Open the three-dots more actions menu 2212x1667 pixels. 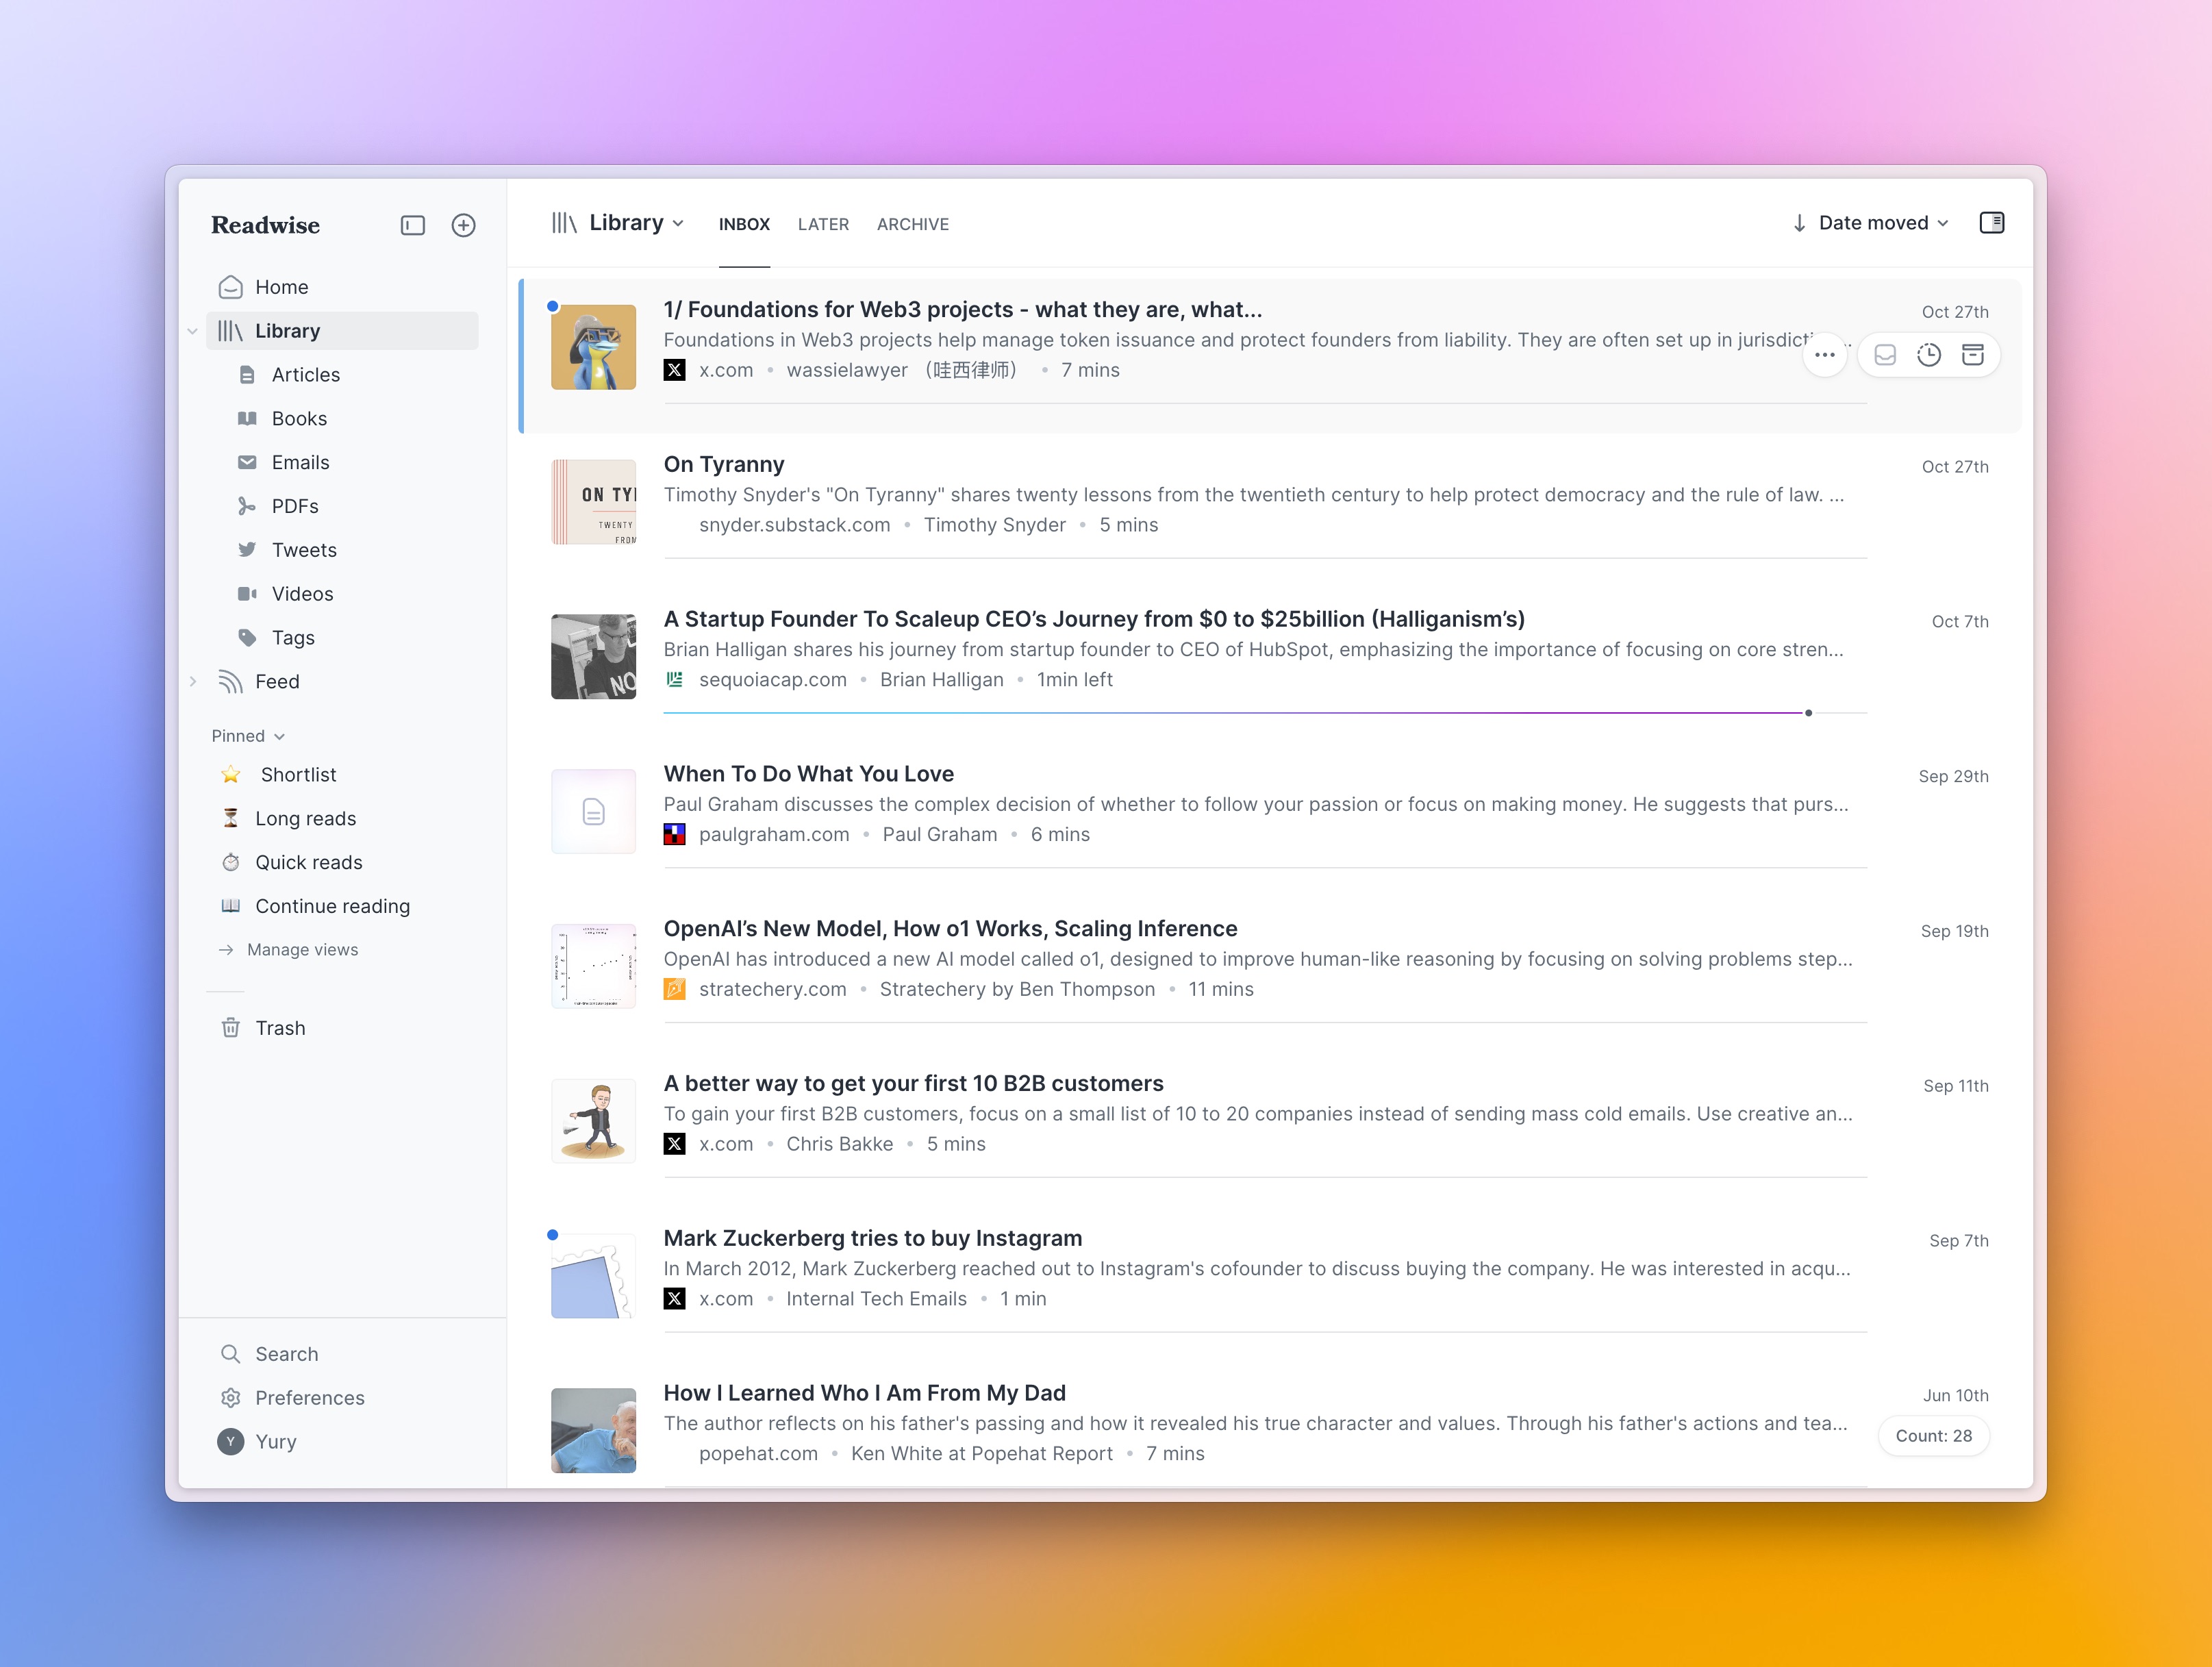[1824, 355]
